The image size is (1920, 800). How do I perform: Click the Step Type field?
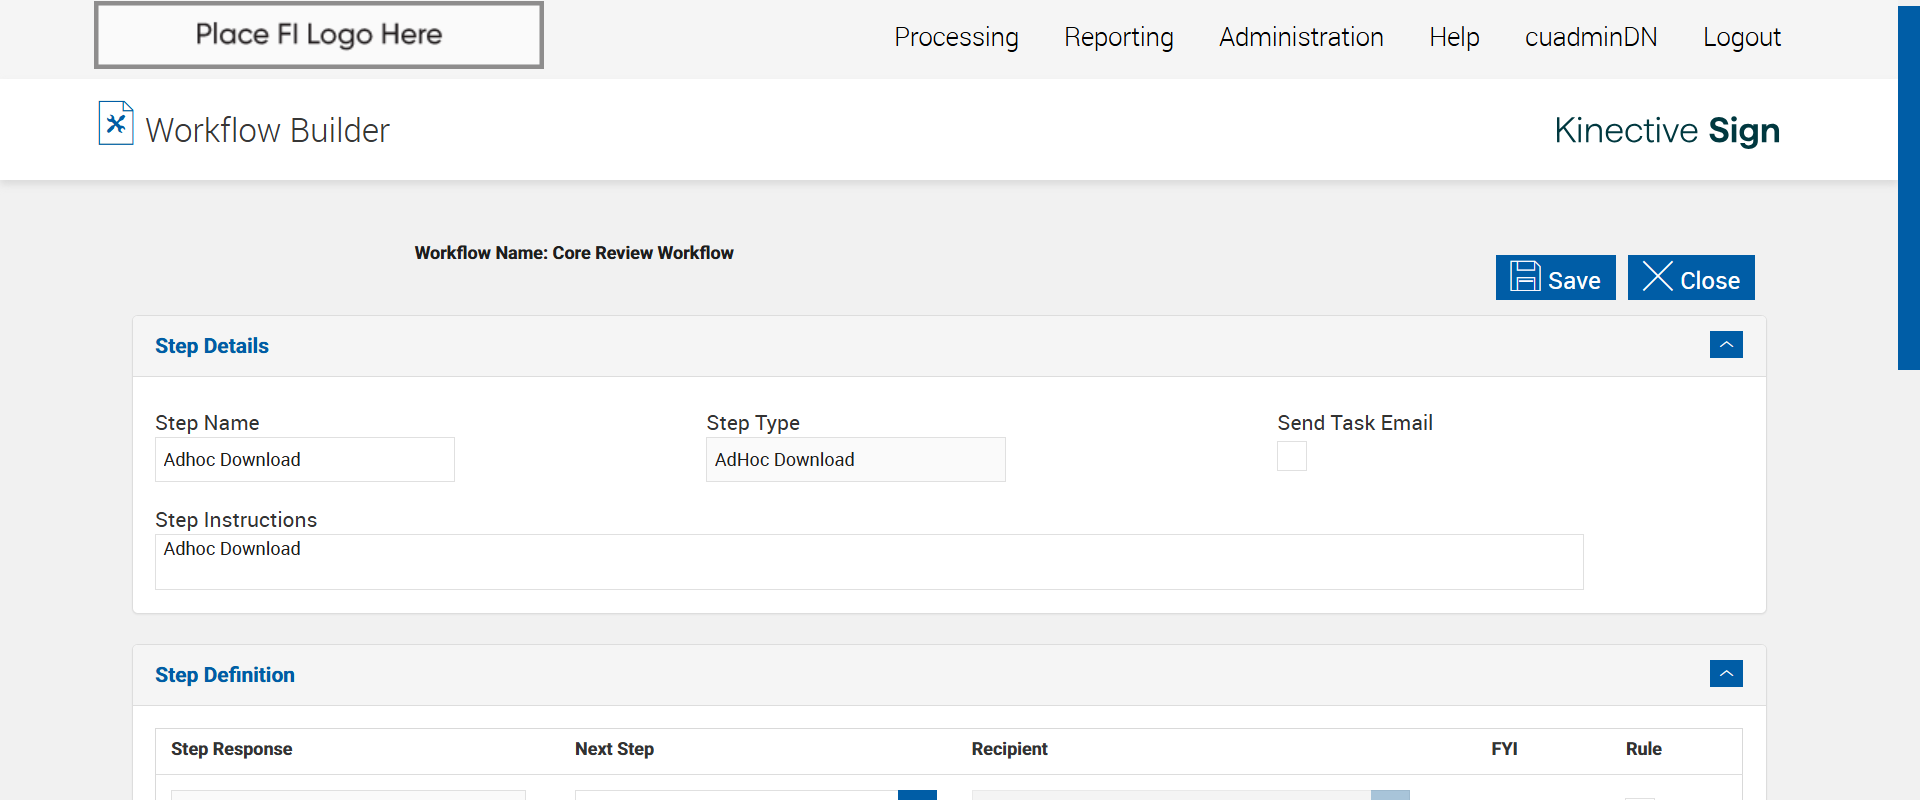pos(856,460)
